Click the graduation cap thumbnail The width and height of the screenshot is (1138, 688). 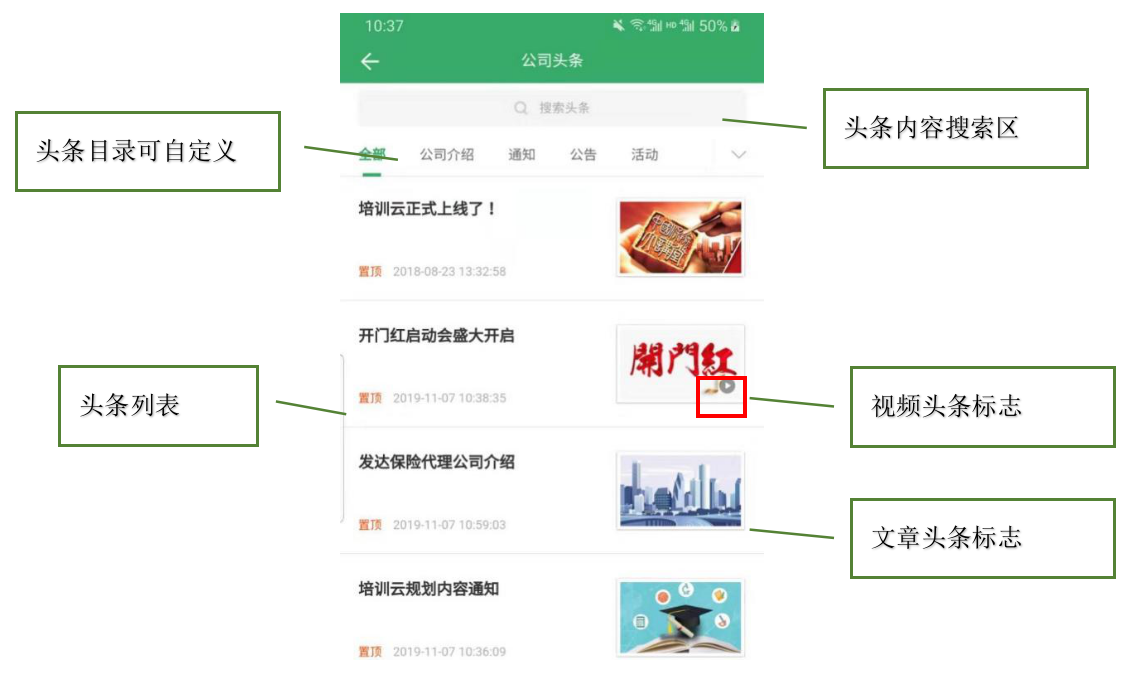tap(680, 618)
